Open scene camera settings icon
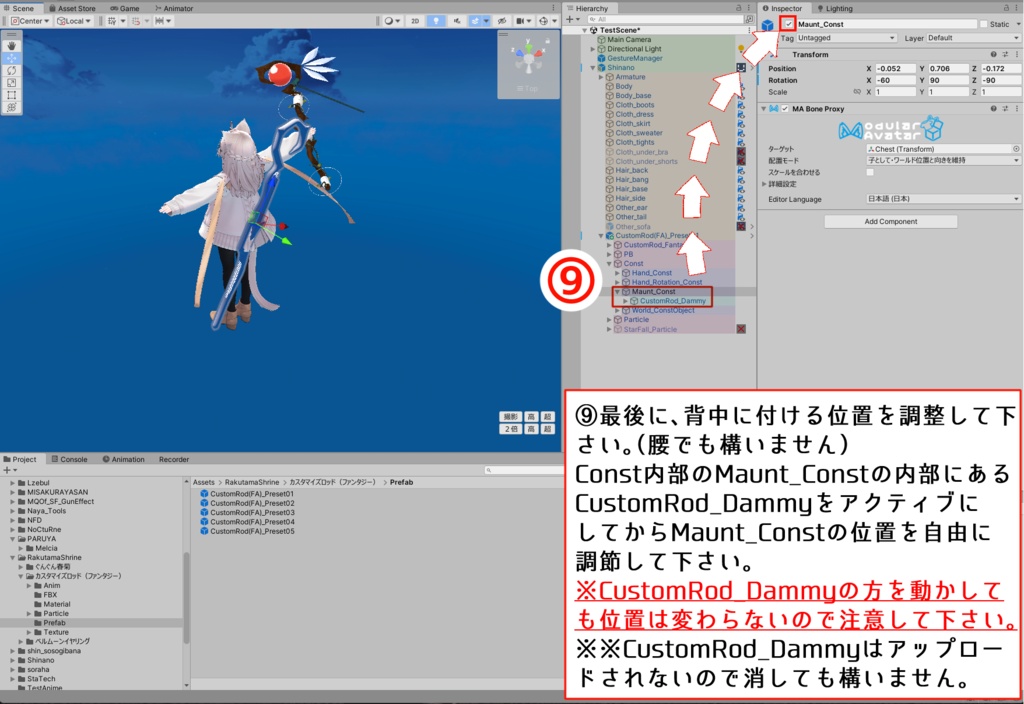 point(523,21)
